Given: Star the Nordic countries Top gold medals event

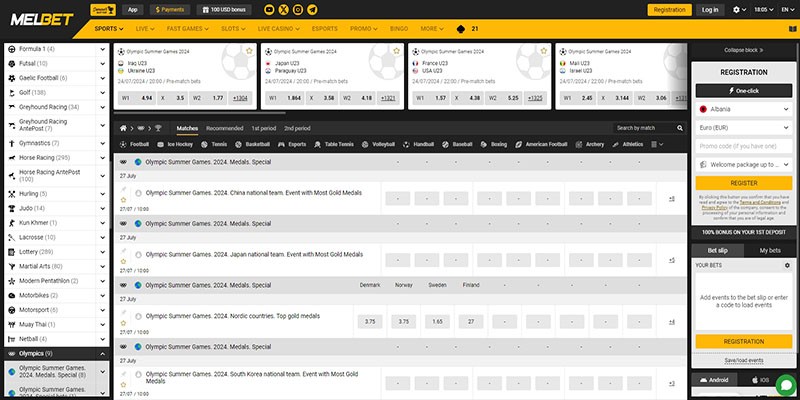Looking at the screenshot, I should (x=123, y=323).
